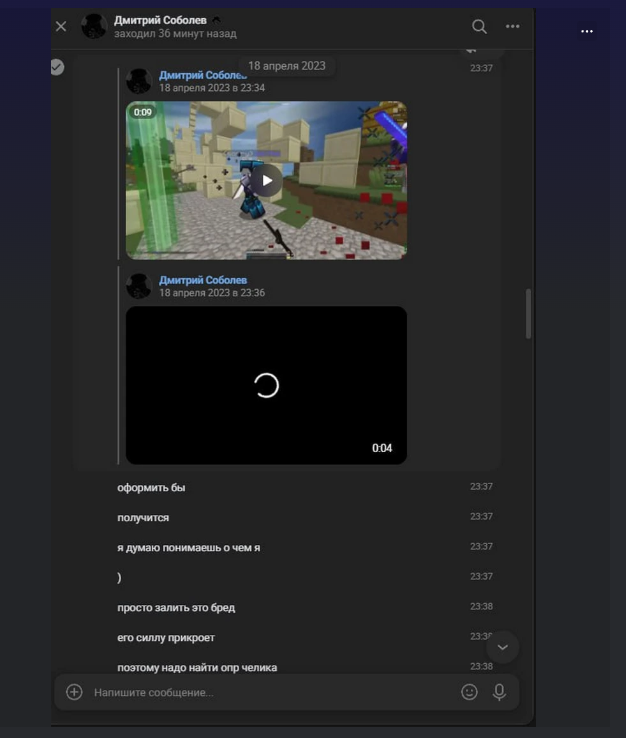Jump to latest messages down-chevron button

503,647
